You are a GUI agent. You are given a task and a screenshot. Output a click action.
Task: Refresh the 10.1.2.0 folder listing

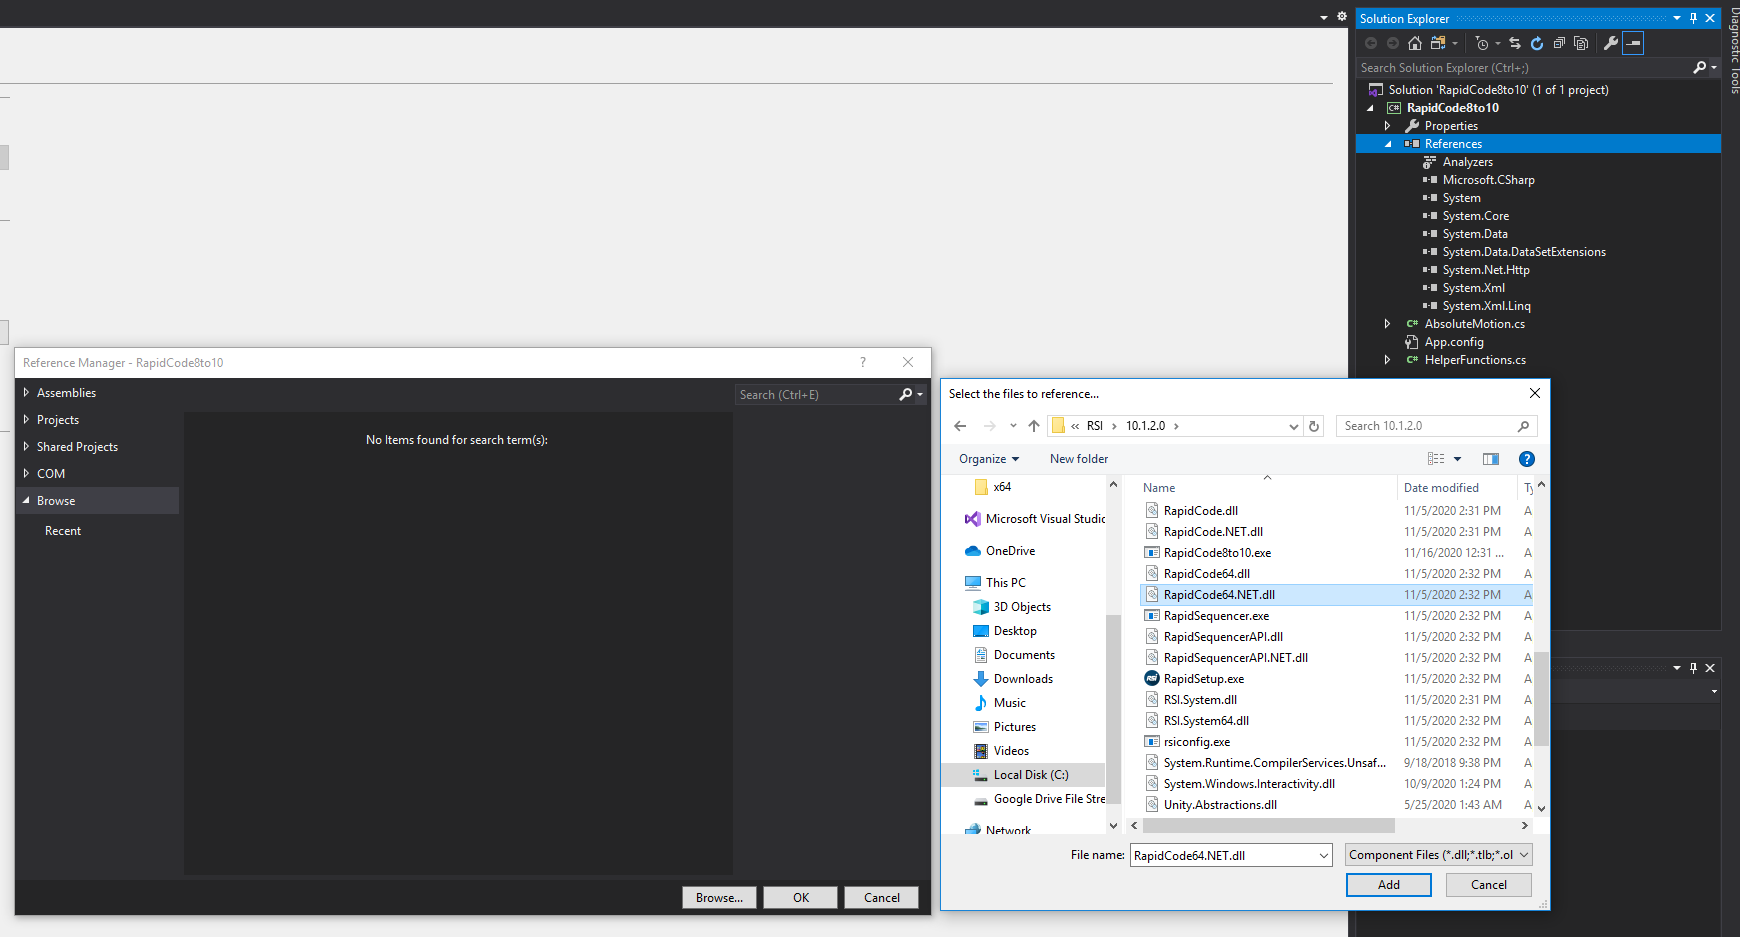click(1314, 426)
